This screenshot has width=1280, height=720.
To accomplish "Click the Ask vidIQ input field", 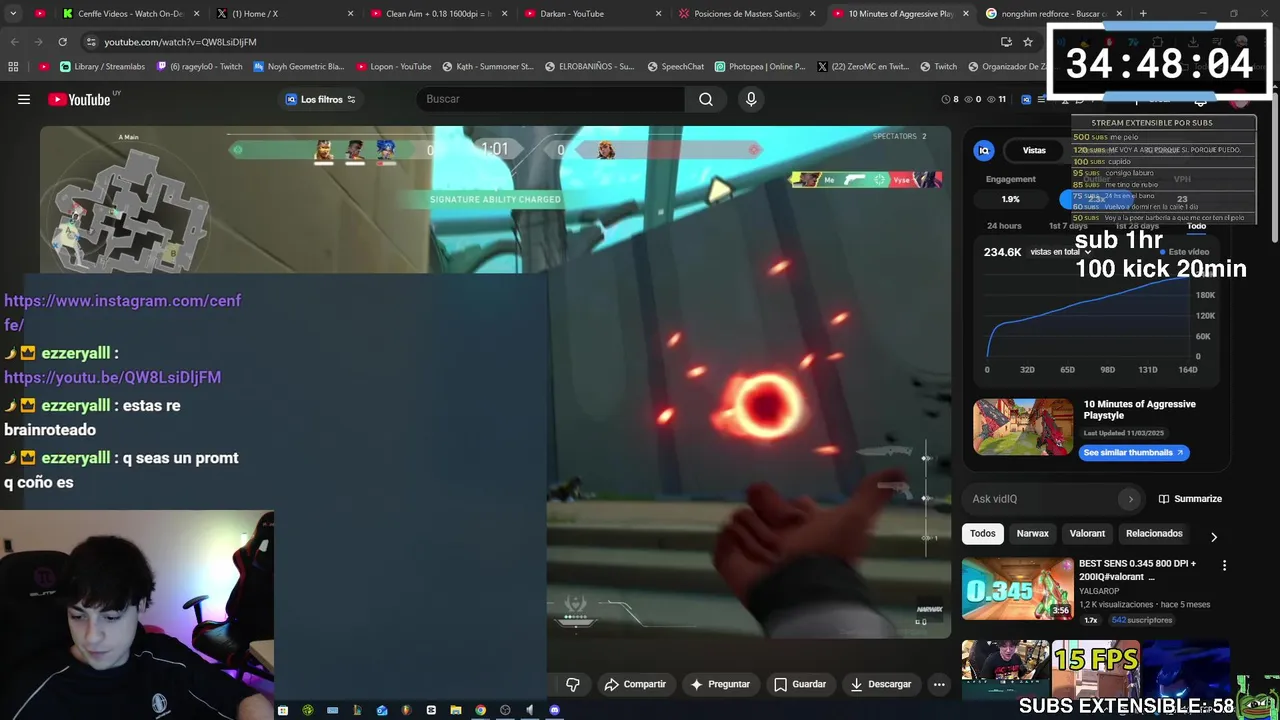I will (1042, 499).
